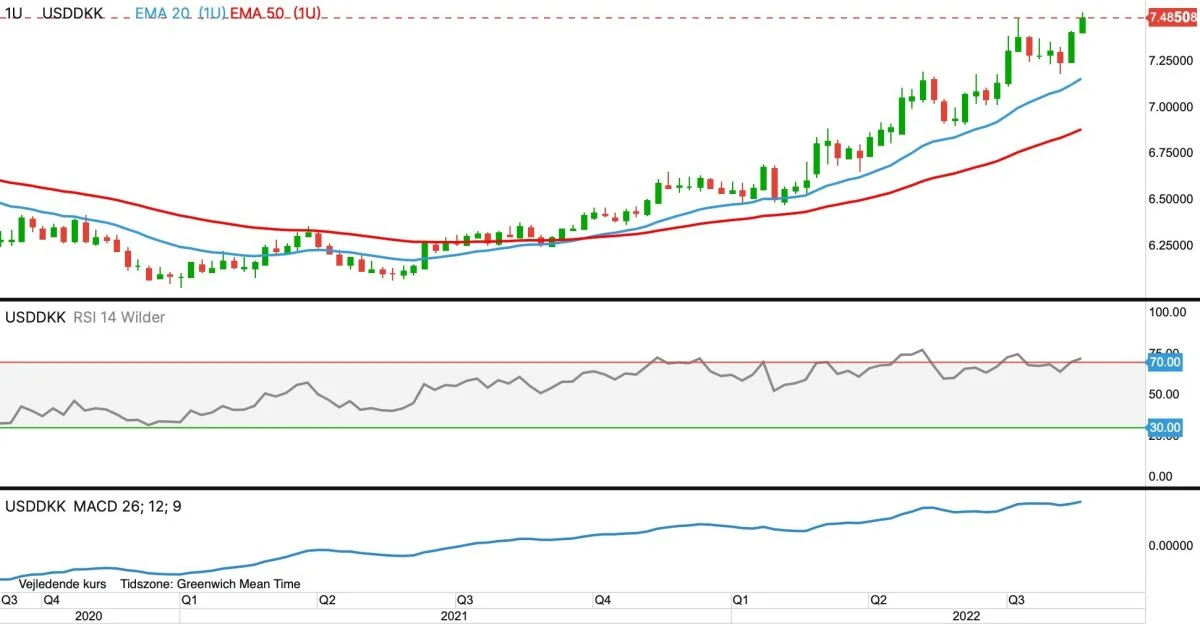Select the RSI 70.00 overbought level tag

tap(1165, 362)
